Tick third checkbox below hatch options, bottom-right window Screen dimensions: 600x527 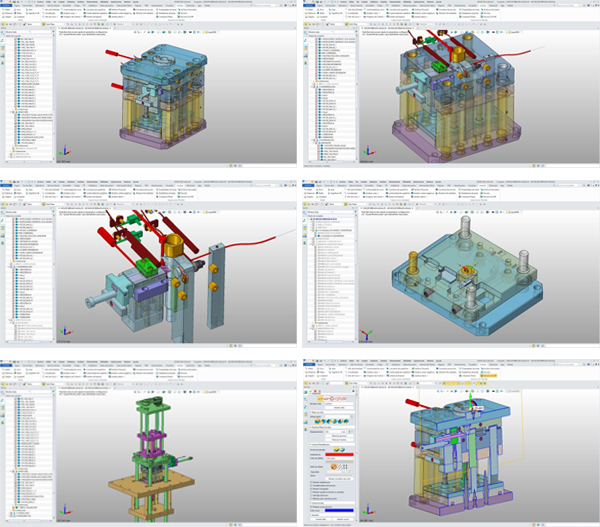click(311, 489)
